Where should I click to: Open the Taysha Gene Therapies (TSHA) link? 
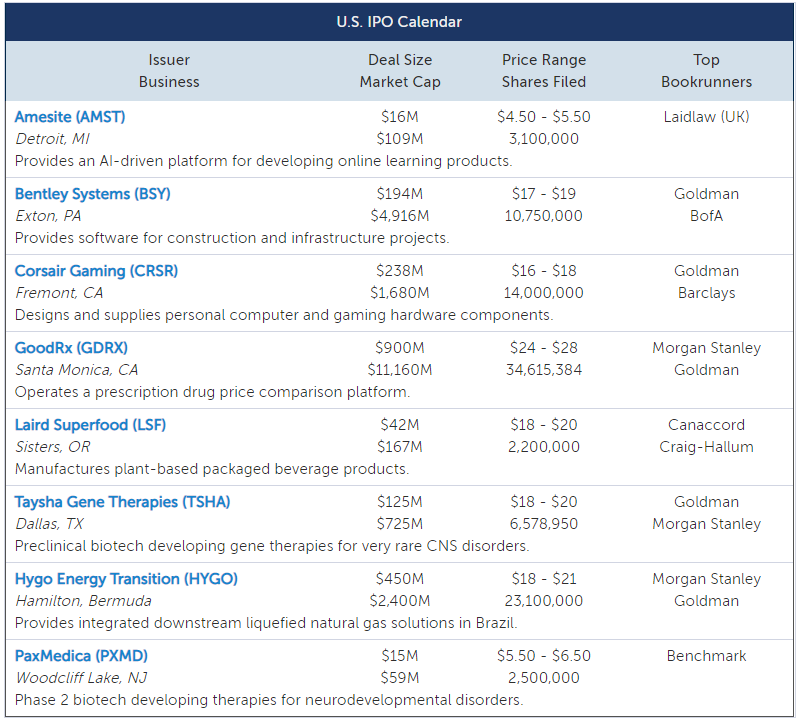coord(122,502)
